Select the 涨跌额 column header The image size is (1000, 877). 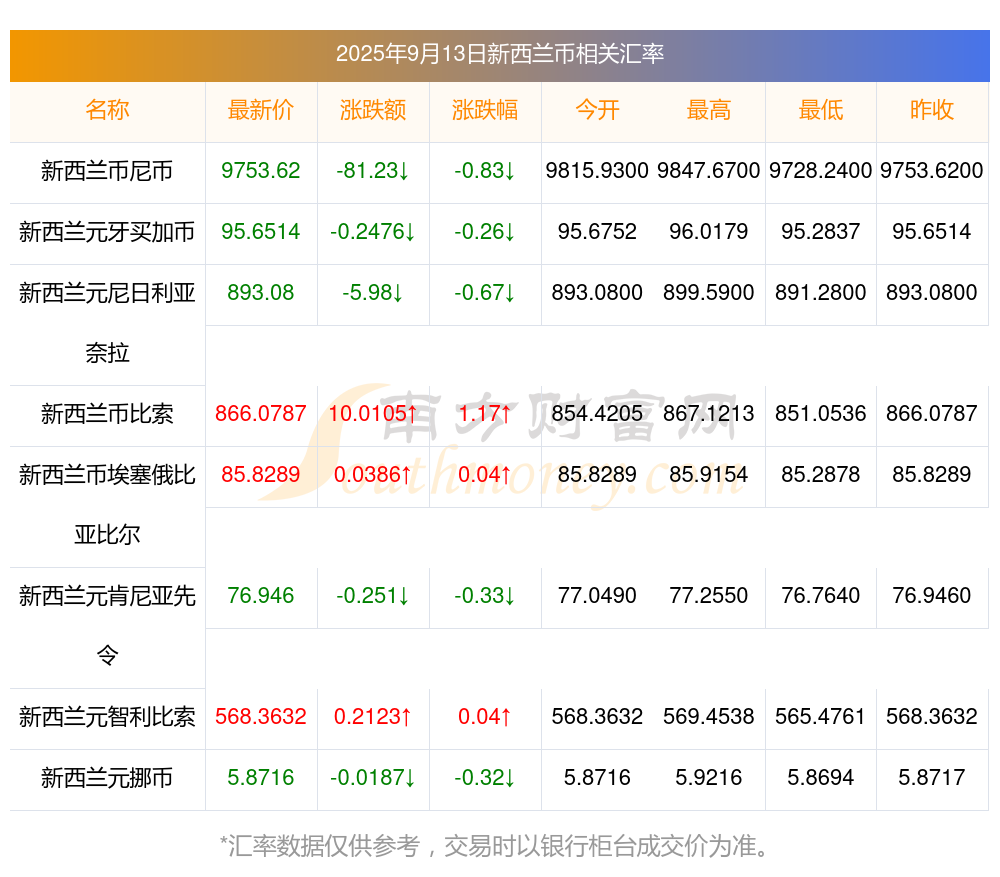click(x=373, y=110)
